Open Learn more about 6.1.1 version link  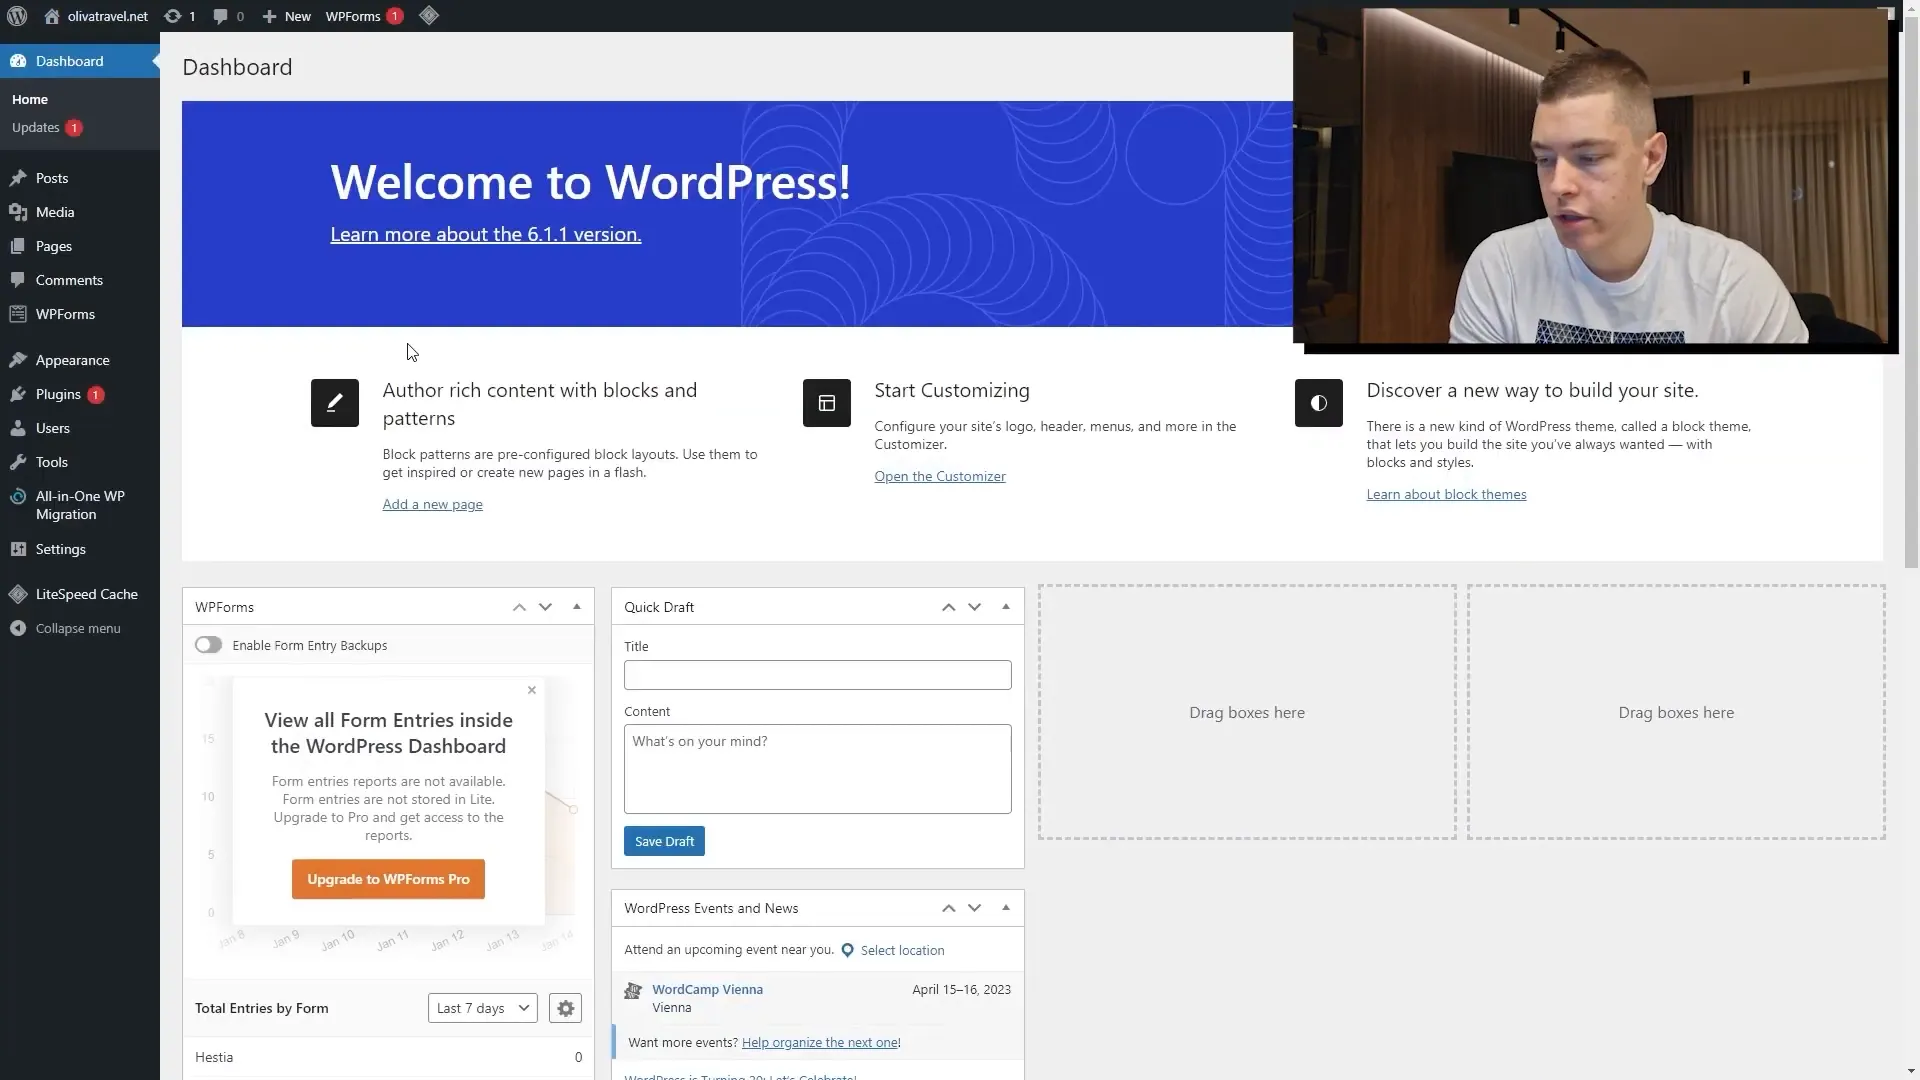(x=486, y=234)
